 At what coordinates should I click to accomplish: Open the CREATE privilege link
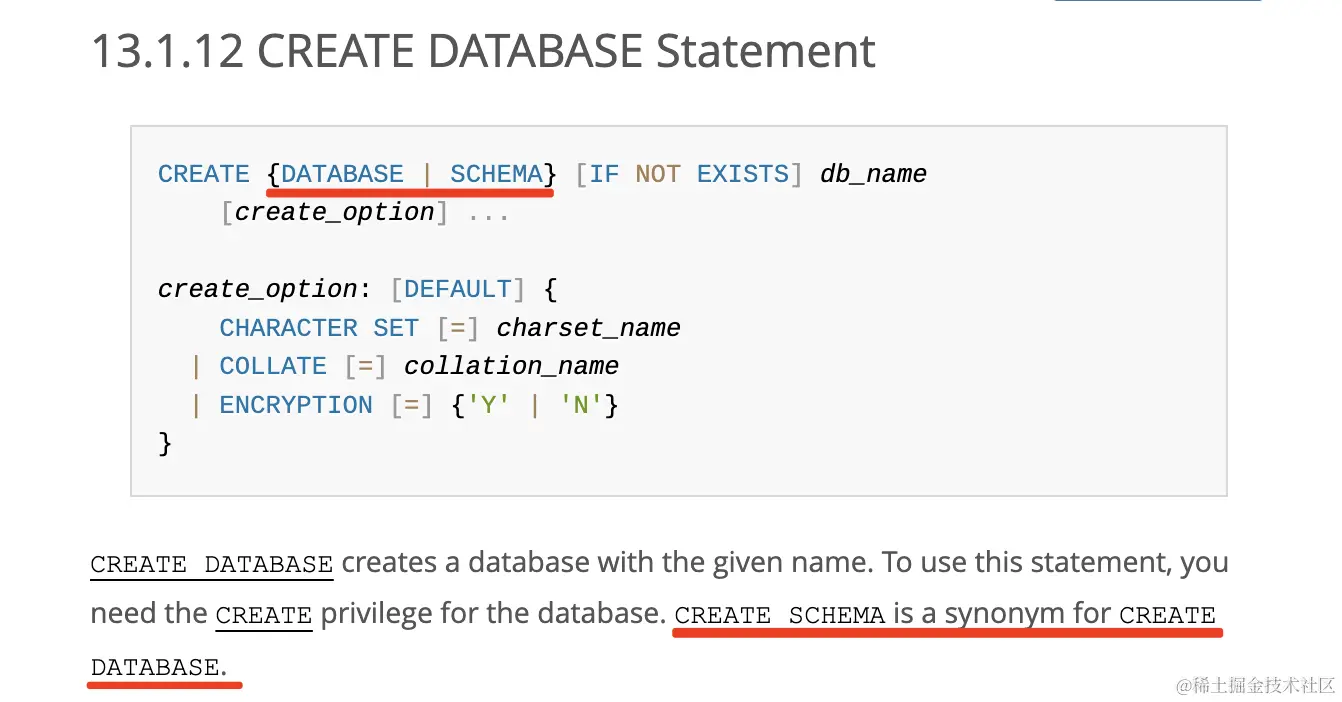(x=264, y=615)
